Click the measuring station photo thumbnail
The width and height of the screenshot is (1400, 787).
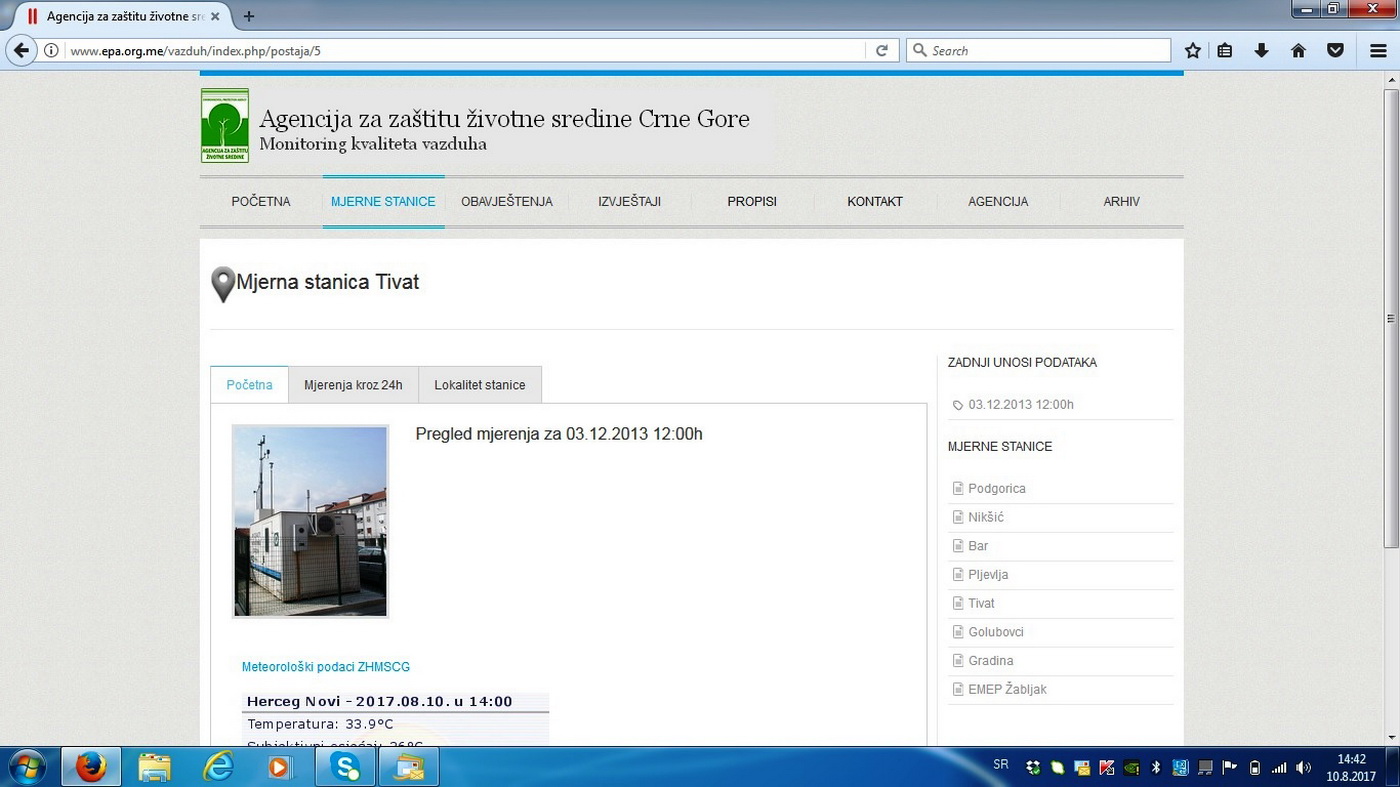click(x=310, y=521)
